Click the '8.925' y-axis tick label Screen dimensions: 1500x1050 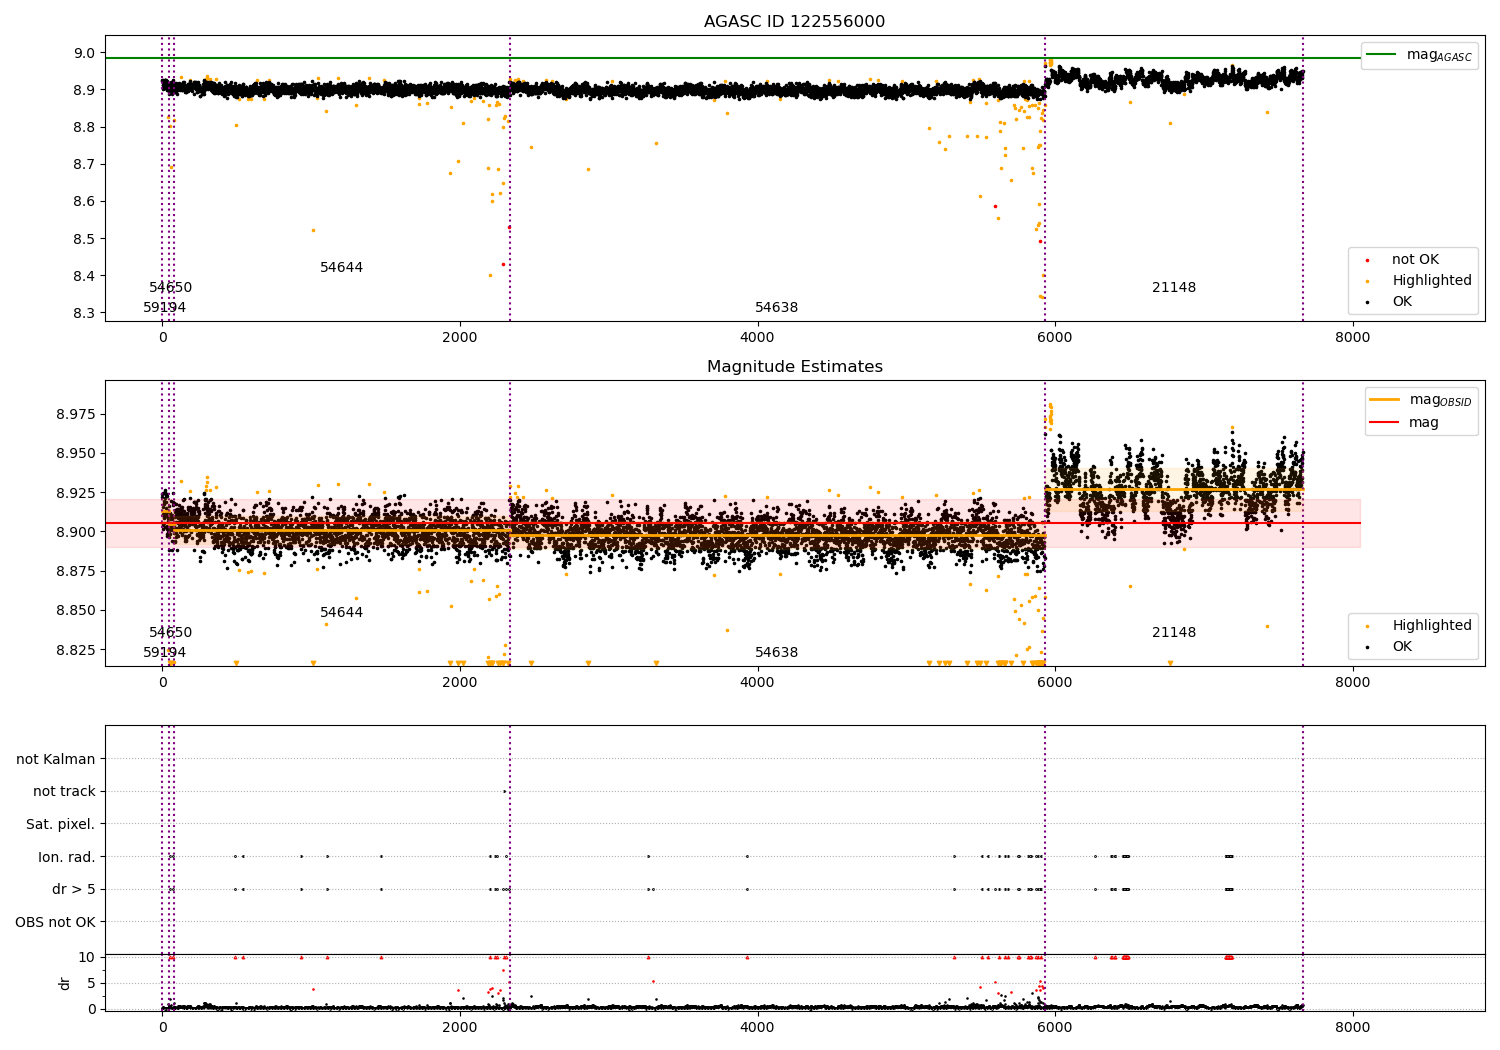point(77,493)
